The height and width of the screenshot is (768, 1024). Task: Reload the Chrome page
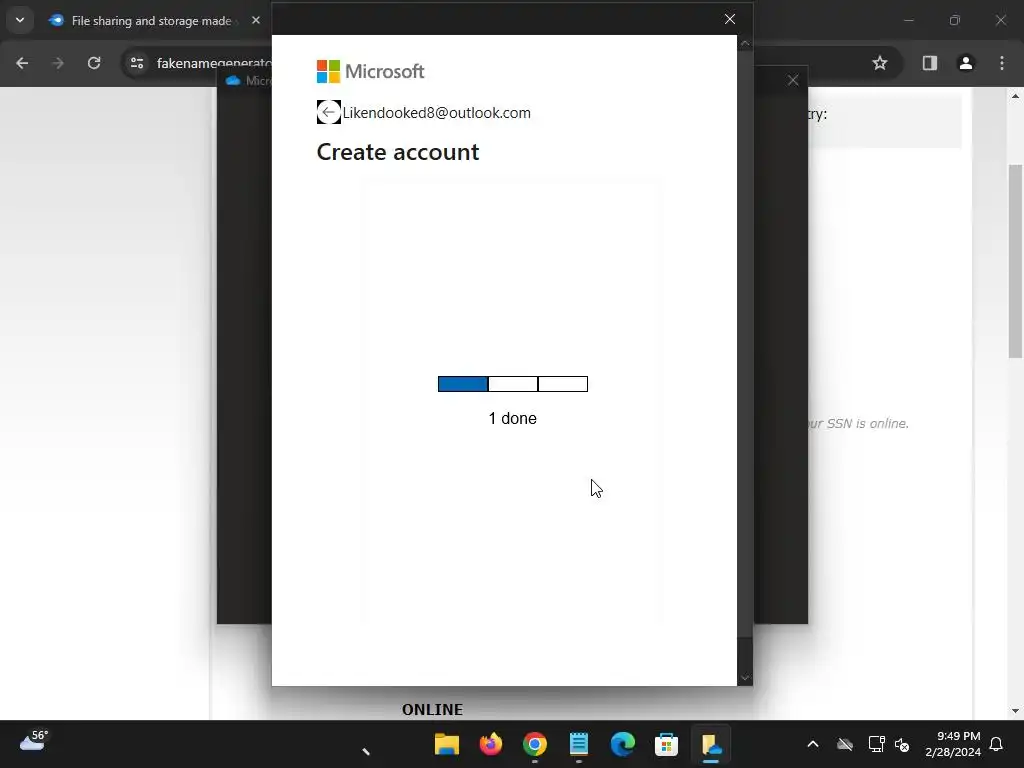tap(94, 63)
